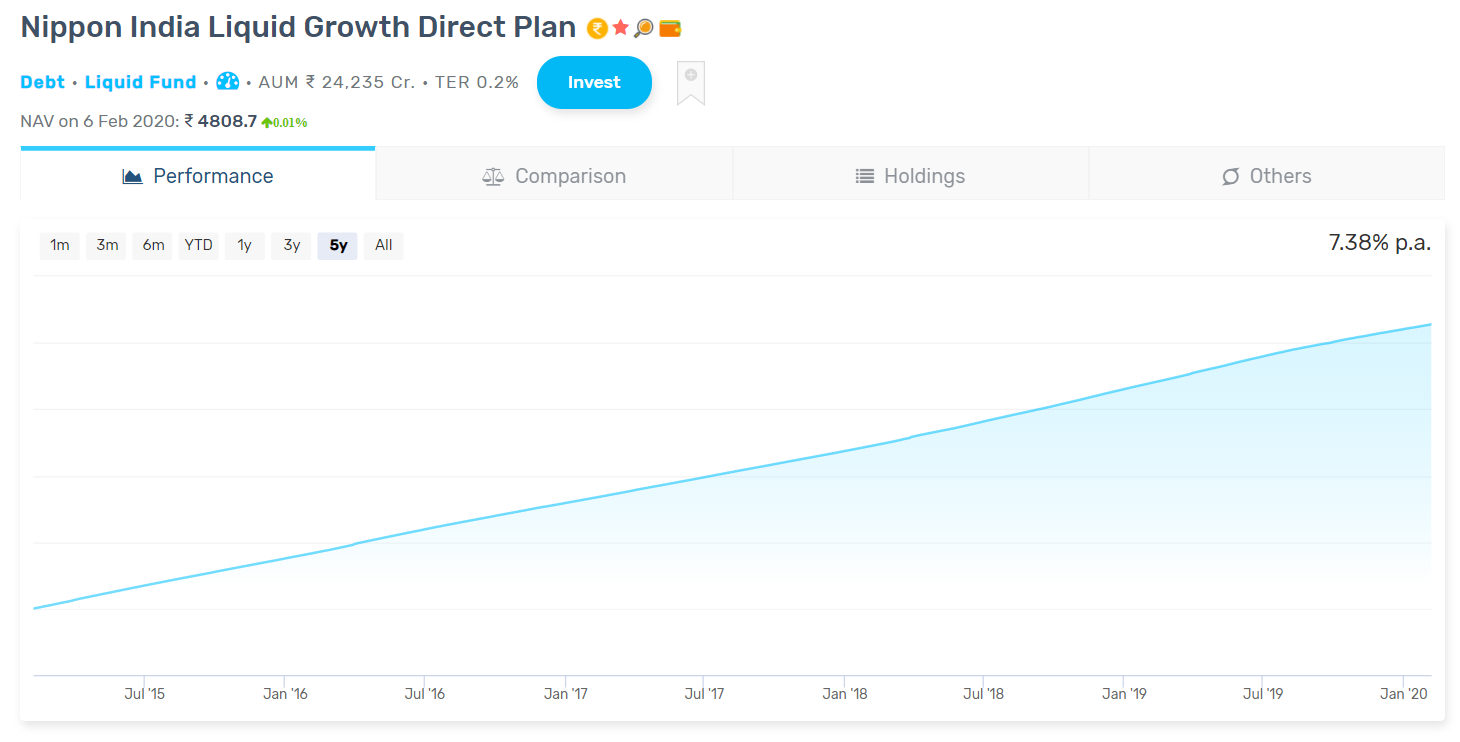Image resolution: width=1460 pixels, height=742 pixels.
Task: Open the Debt category link
Action: (x=43, y=82)
